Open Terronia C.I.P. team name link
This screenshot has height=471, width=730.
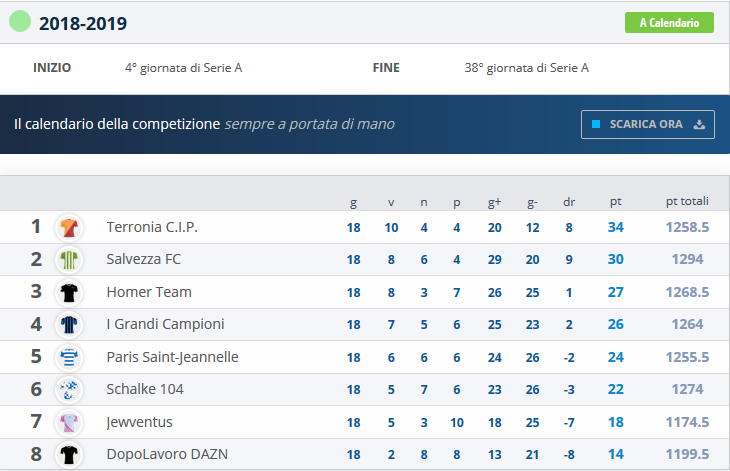pyautogui.click(x=152, y=228)
